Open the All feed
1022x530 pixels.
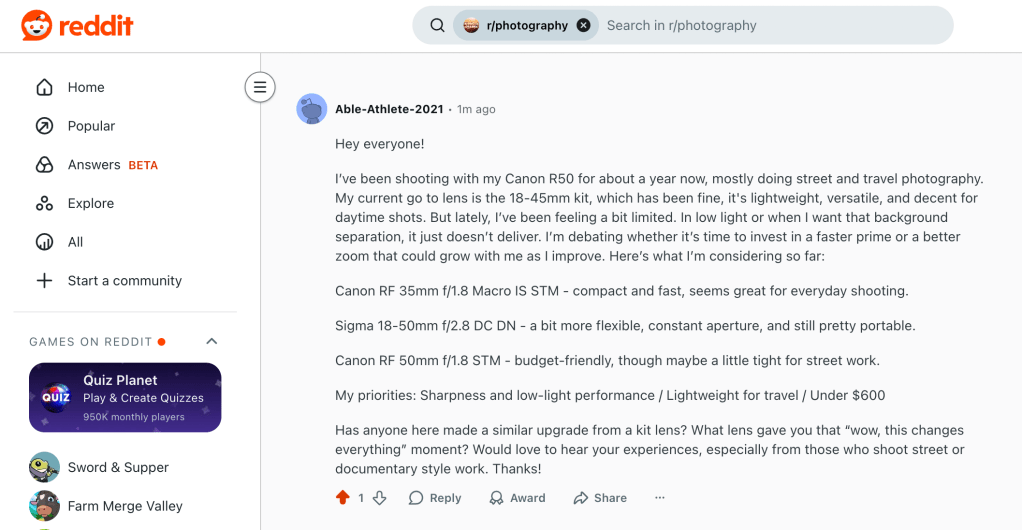[x=75, y=242]
